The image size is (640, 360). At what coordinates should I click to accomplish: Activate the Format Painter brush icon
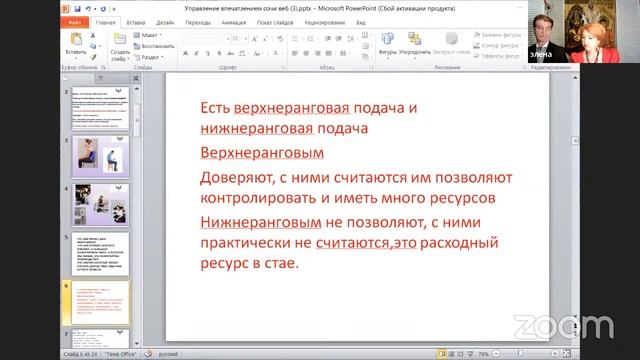(x=93, y=57)
